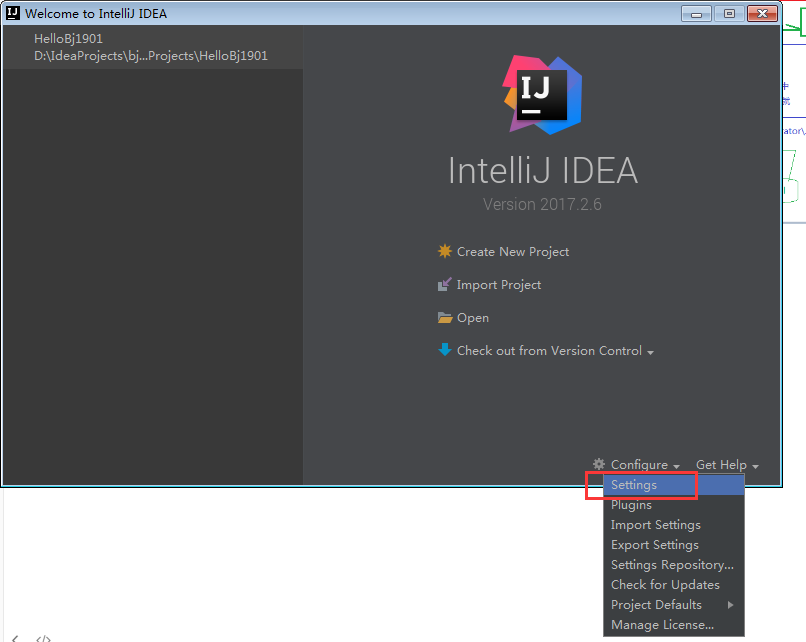
Task: Click the code brackets icon at bottom left
Action: 44,638
